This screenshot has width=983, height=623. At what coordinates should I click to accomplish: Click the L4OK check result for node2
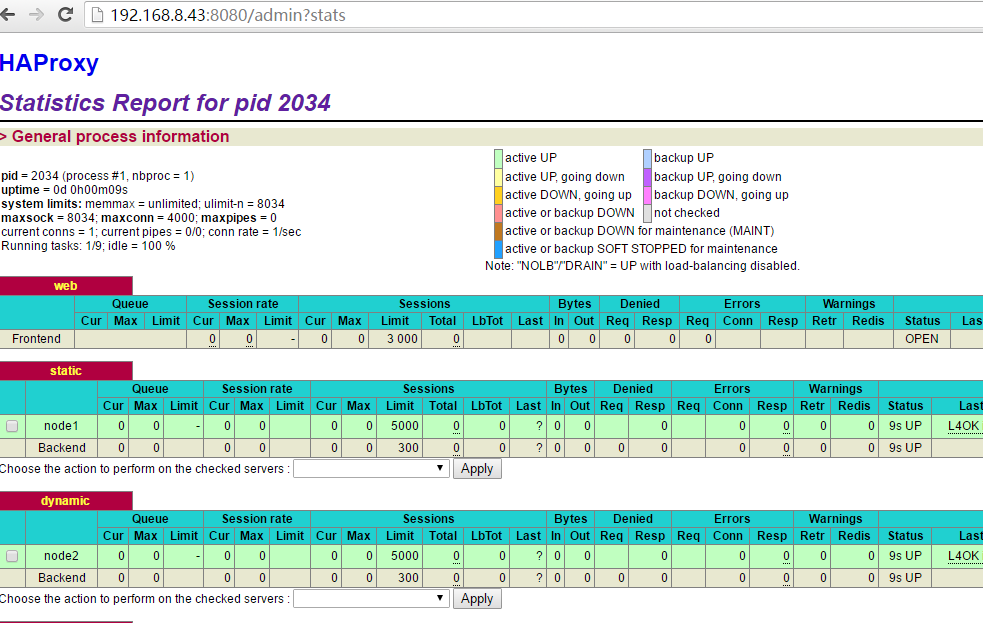(964, 556)
